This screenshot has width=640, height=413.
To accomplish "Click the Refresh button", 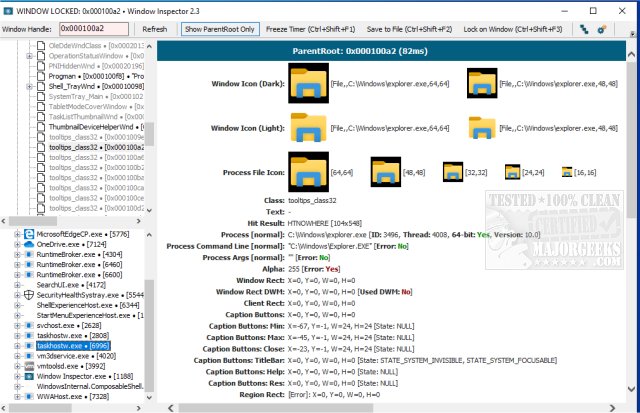I will pos(155,29).
